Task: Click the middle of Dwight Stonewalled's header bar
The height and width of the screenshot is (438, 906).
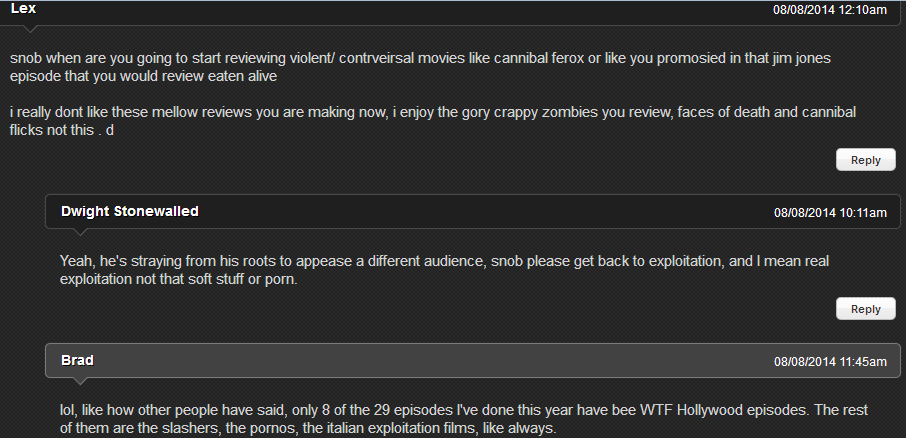Action: click(473, 211)
